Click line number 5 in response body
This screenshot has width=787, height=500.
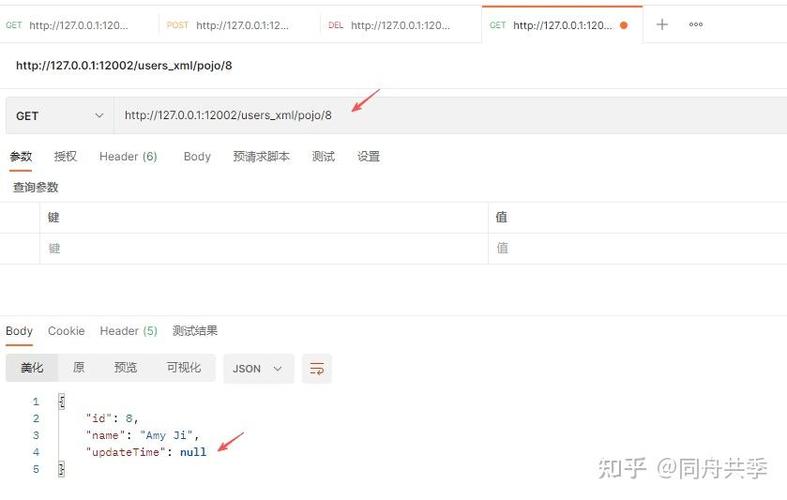click(36, 469)
